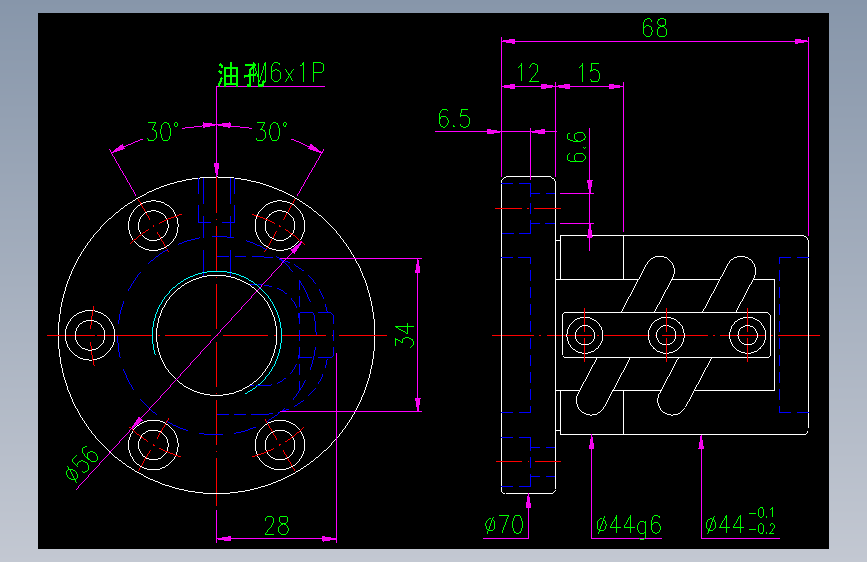The height and width of the screenshot is (562, 867).
Task: Click the -0.1 upper tolerance value
Action: click(x=762, y=513)
